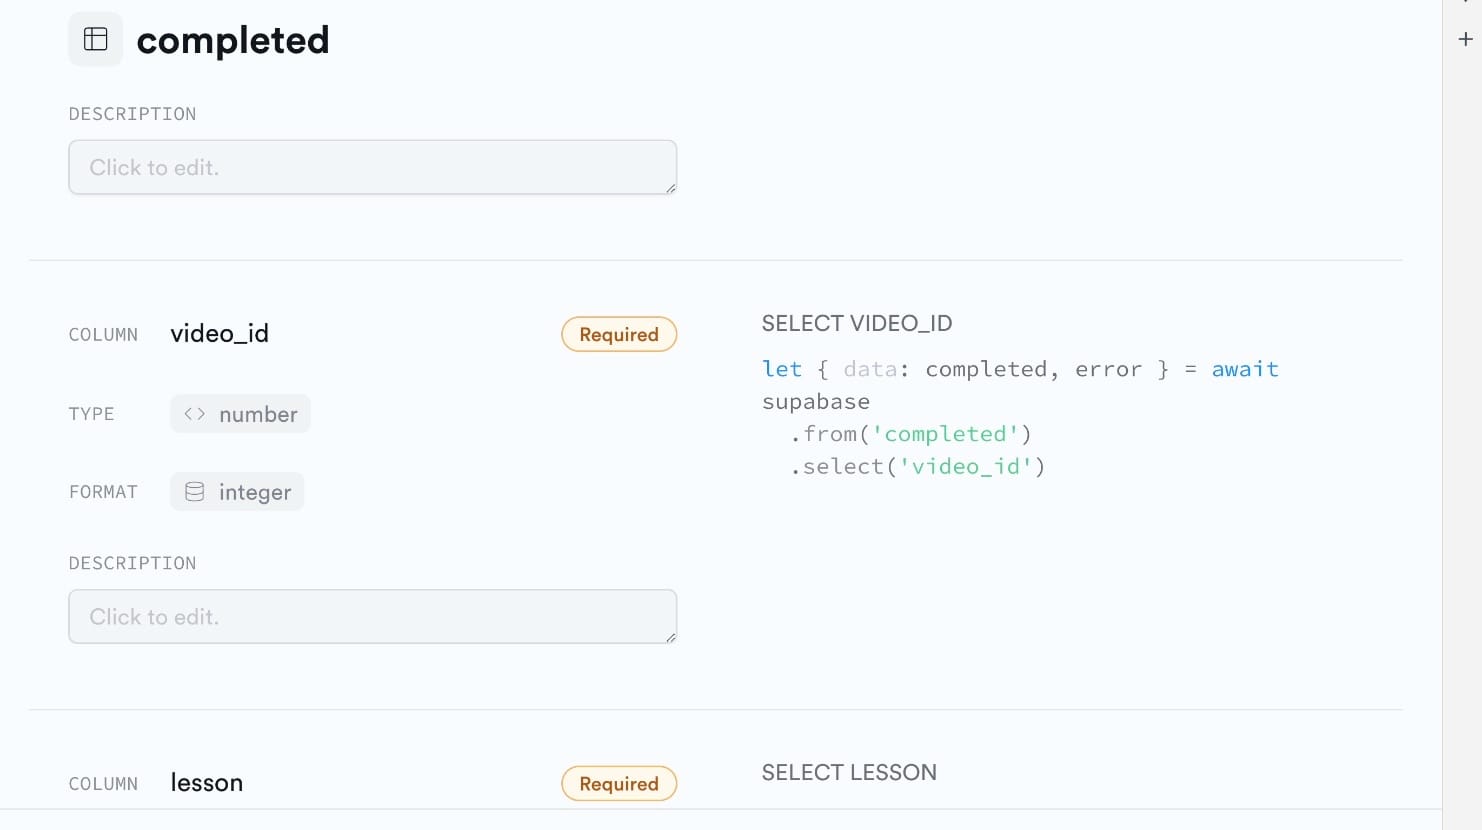Grab the resize handle of the table description box
This screenshot has height=830, width=1482.
671,188
